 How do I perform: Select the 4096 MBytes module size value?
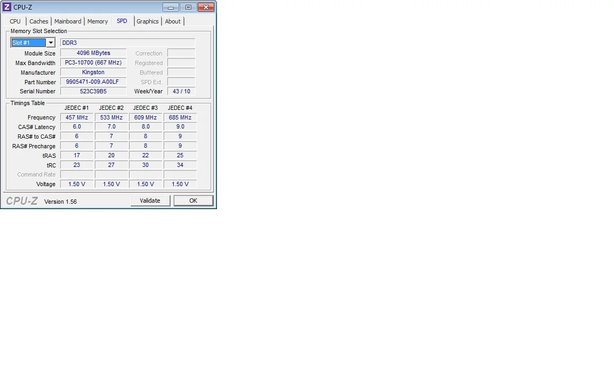click(93, 53)
